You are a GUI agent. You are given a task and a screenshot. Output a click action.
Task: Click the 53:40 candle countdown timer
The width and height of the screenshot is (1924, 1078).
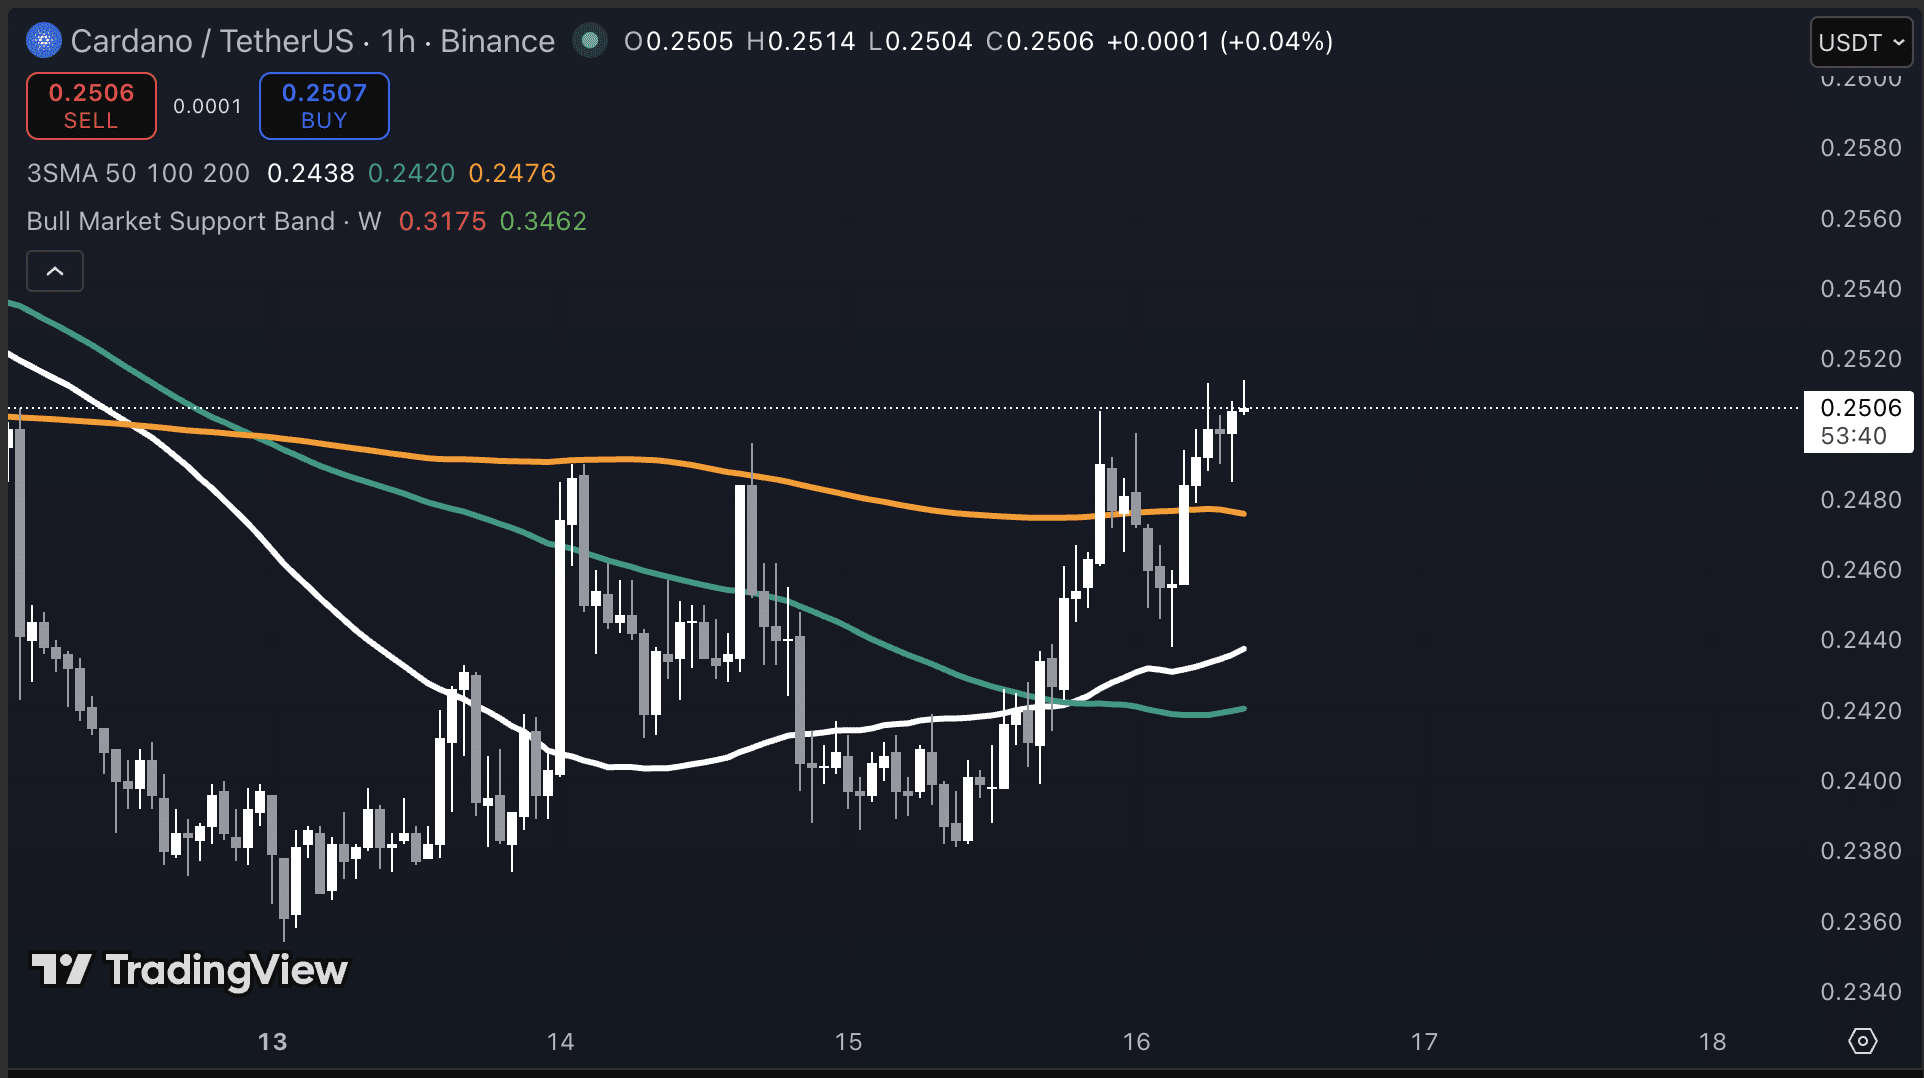pyautogui.click(x=1853, y=436)
